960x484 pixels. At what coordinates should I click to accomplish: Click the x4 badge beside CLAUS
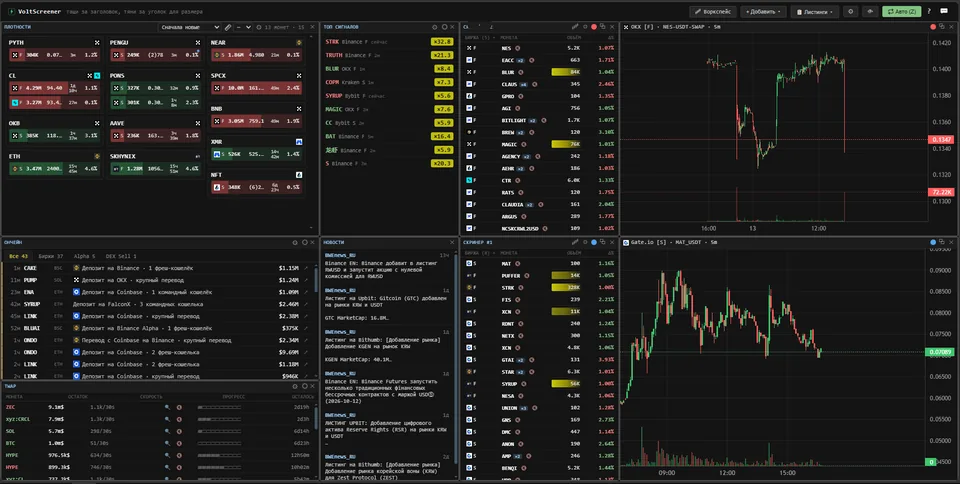[523, 84]
